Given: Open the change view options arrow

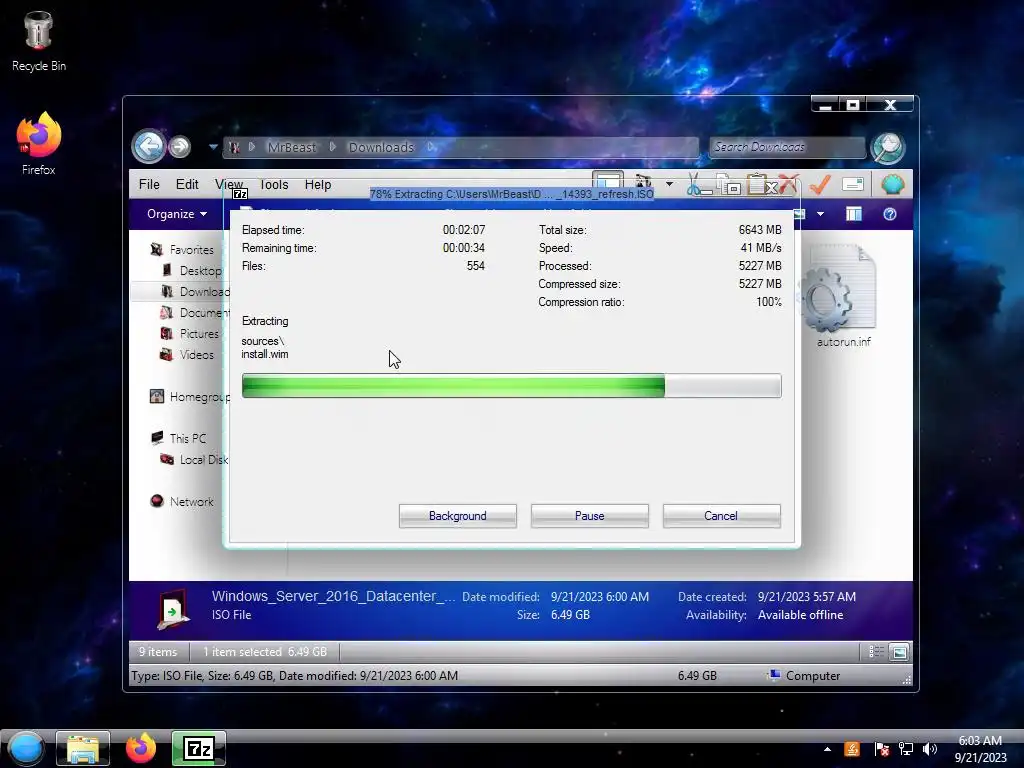Looking at the screenshot, I should [820, 214].
